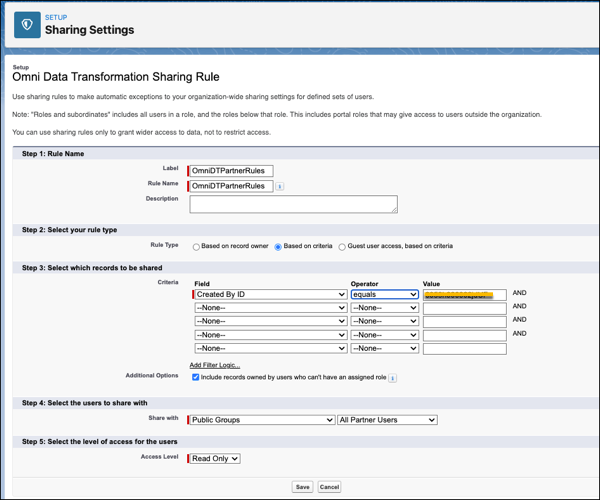Open the Rule Name info icon
600x500 pixels.
[x=280, y=186]
